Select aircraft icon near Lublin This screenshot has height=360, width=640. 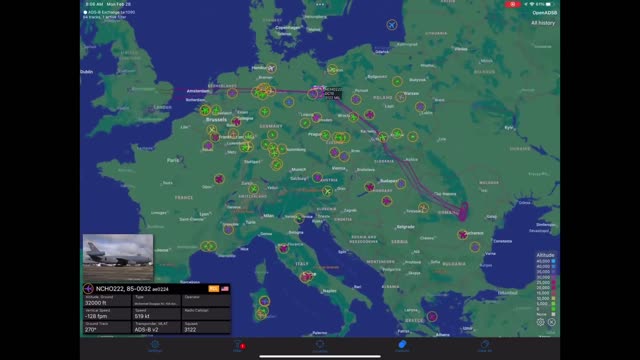coord(420,107)
